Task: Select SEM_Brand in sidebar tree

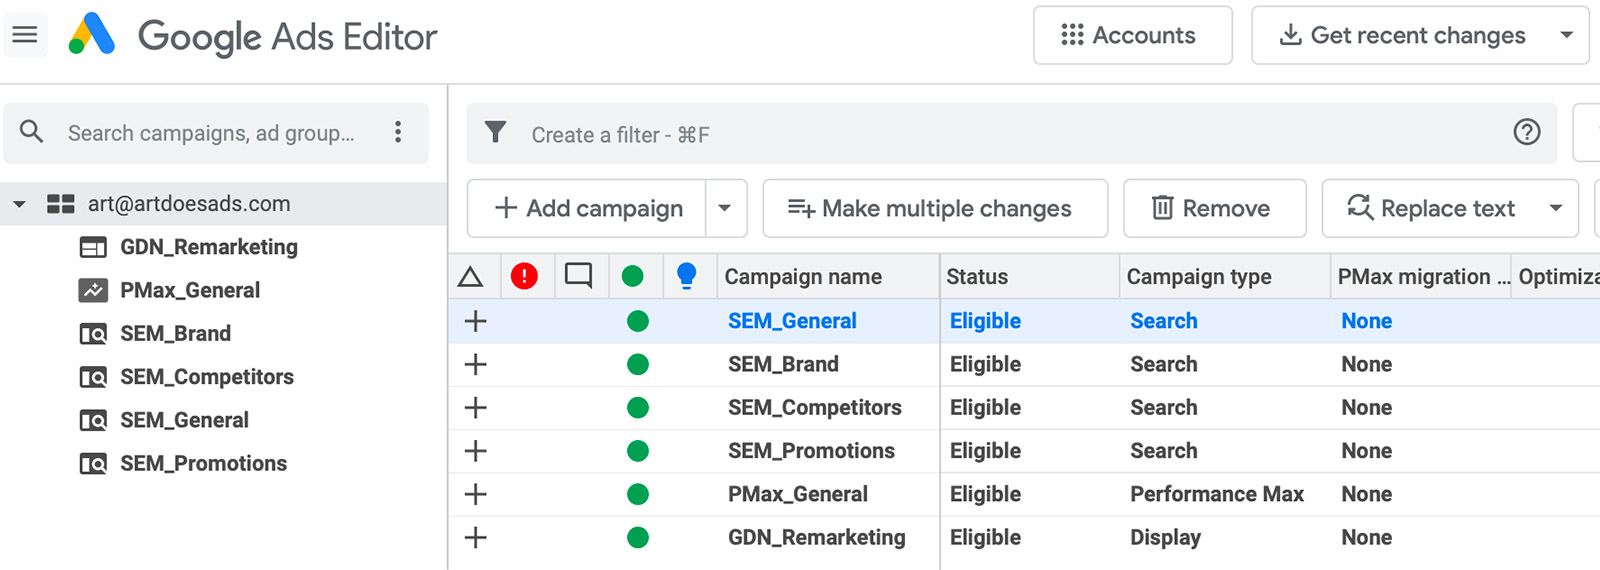Action: tap(175, 334)
